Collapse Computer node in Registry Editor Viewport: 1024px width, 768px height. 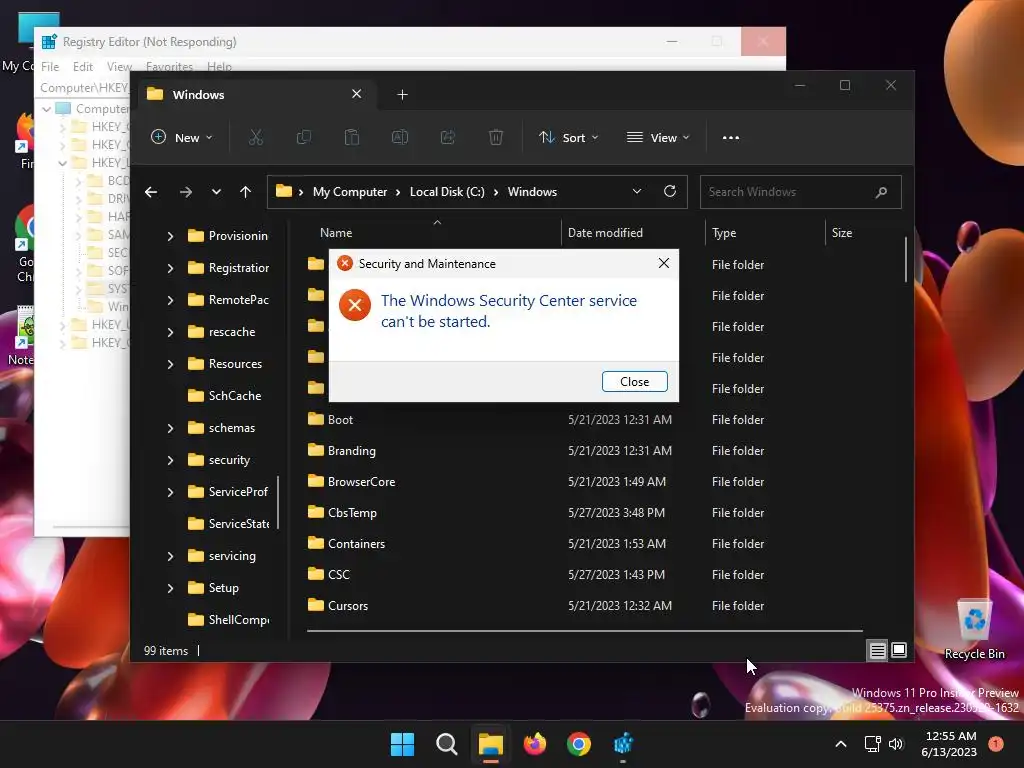click(46, 109)
